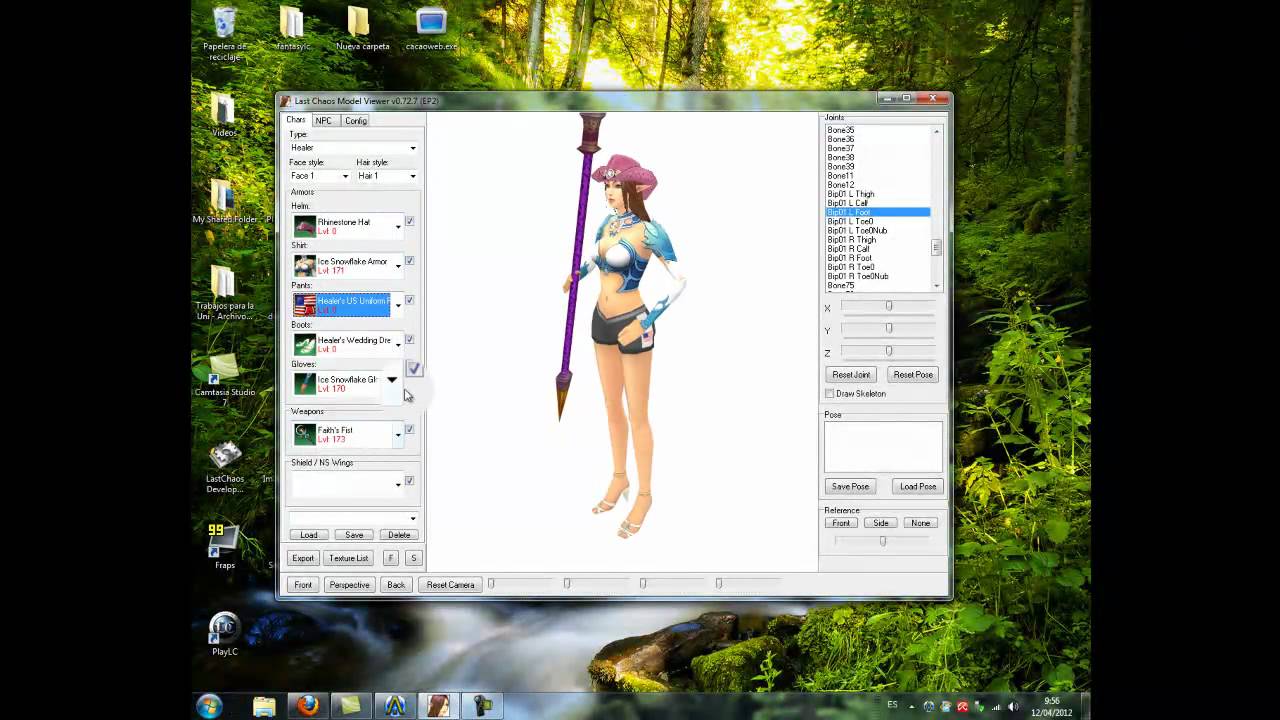Select the LastChaos Develop desktop shortcut

click(x=225, y=467)
